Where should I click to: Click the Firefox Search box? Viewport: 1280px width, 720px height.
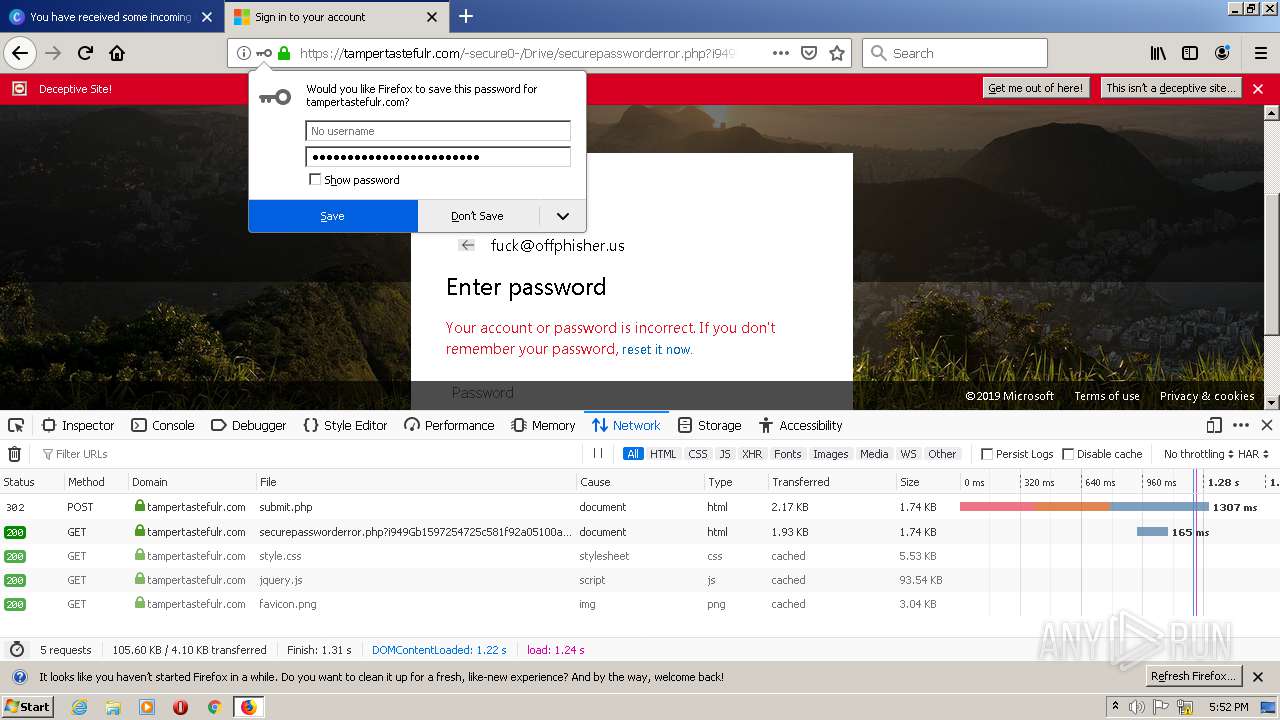coord(955,53)
